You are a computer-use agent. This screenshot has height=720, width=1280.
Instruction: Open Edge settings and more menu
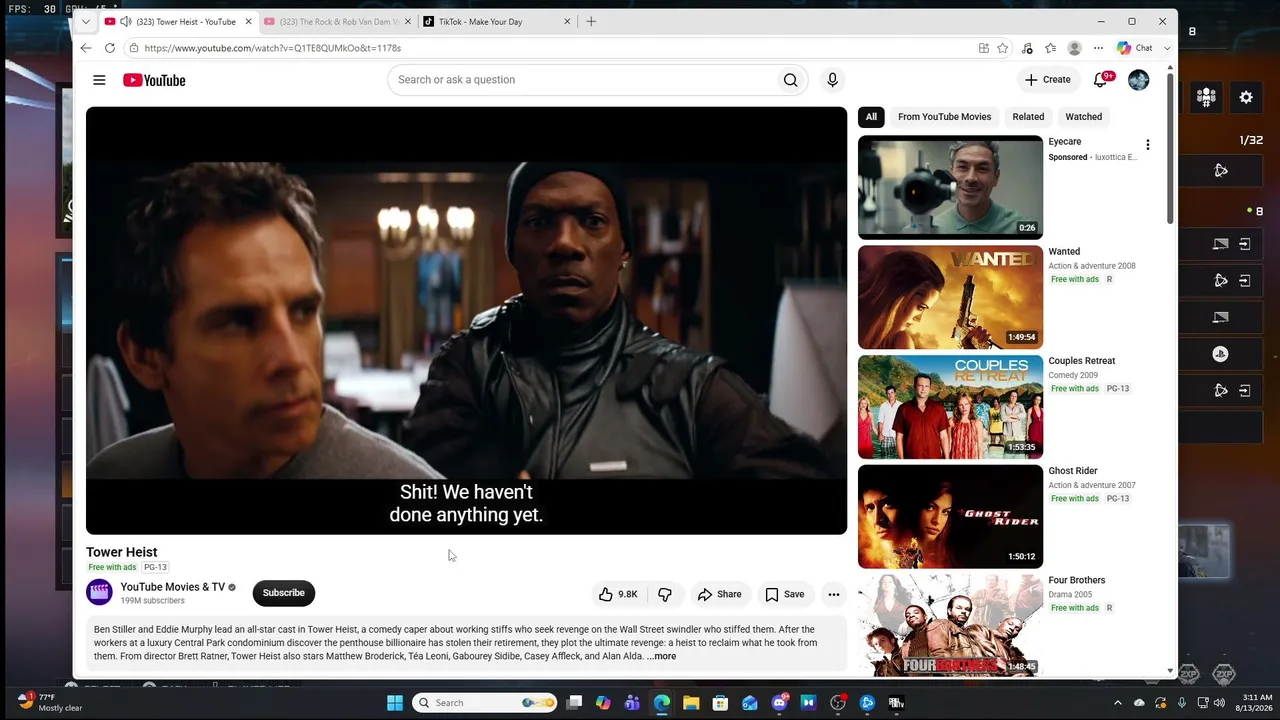pos(1098,48)
